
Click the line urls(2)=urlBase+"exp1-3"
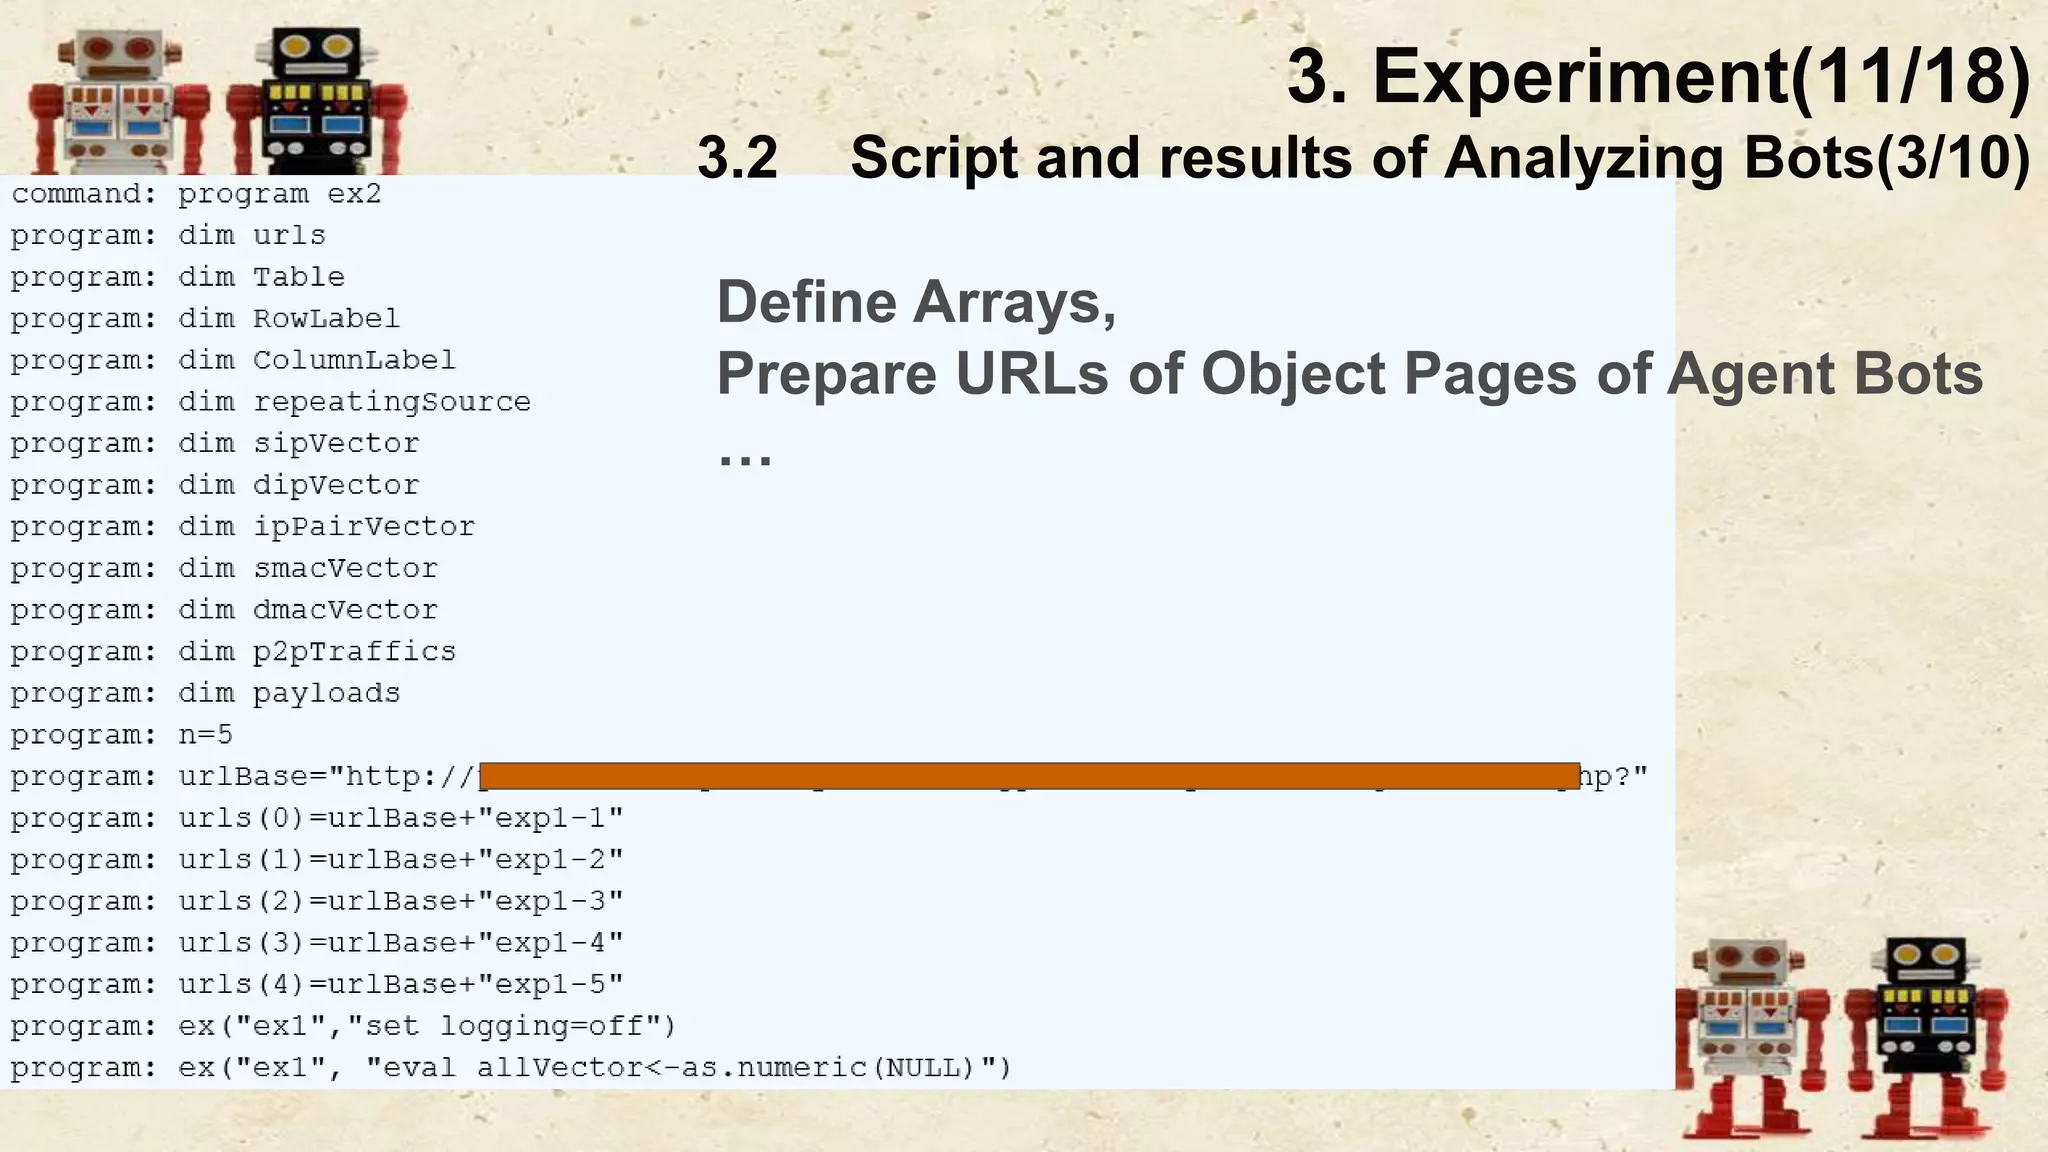coord(317,902)
